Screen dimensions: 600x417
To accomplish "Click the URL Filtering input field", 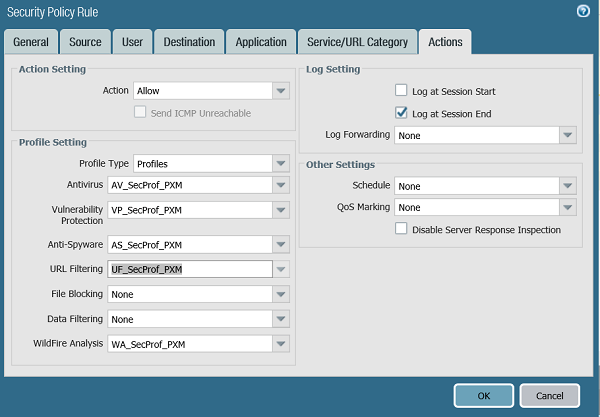I will (x=190, y=269).
